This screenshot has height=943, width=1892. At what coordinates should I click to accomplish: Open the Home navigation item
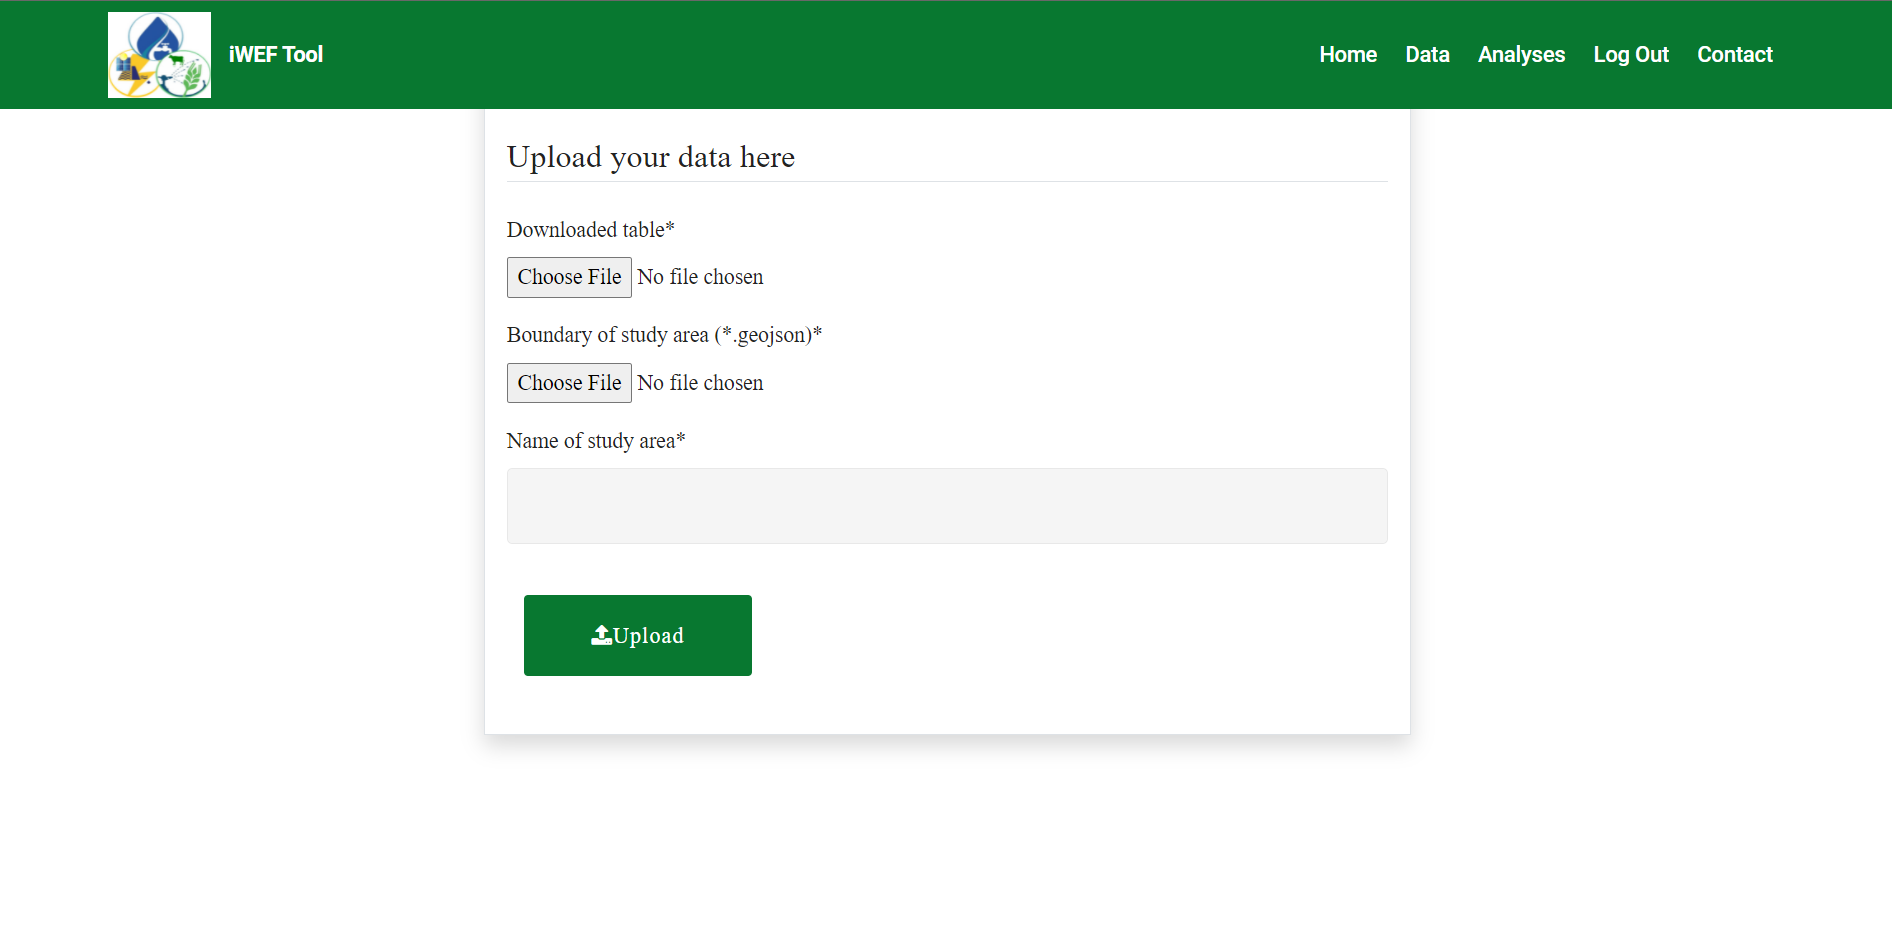tap(1347, 54)
